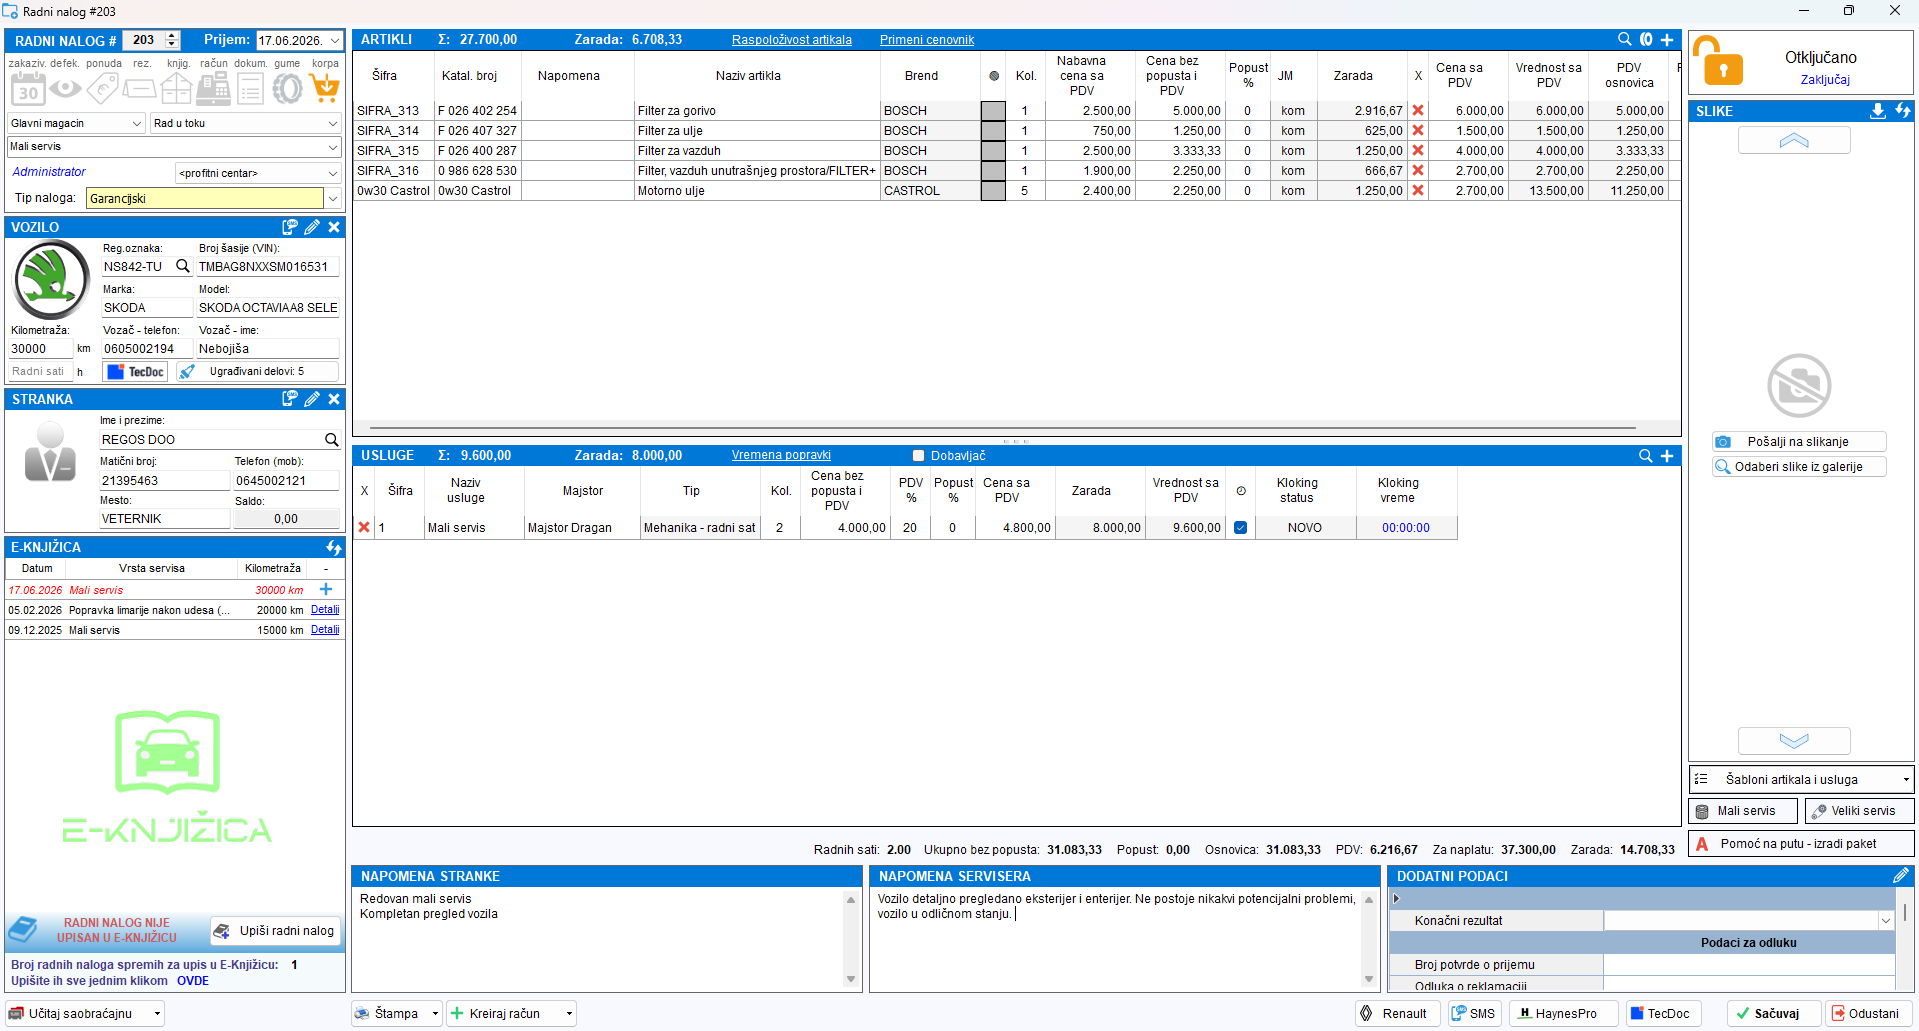1919x1031 pixels.
Task: Clear the vehicle with VOZILO X icon
Action: 334,227
